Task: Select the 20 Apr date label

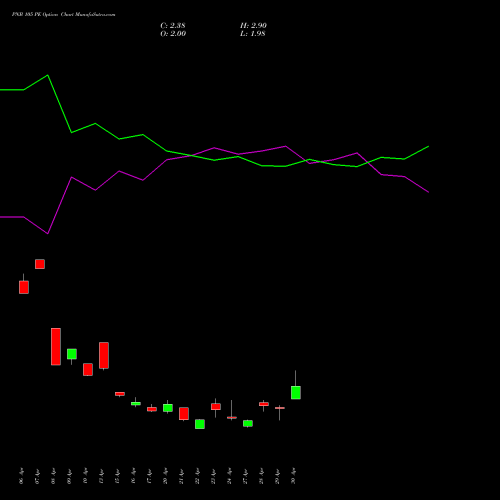Action: coord(166,476)
